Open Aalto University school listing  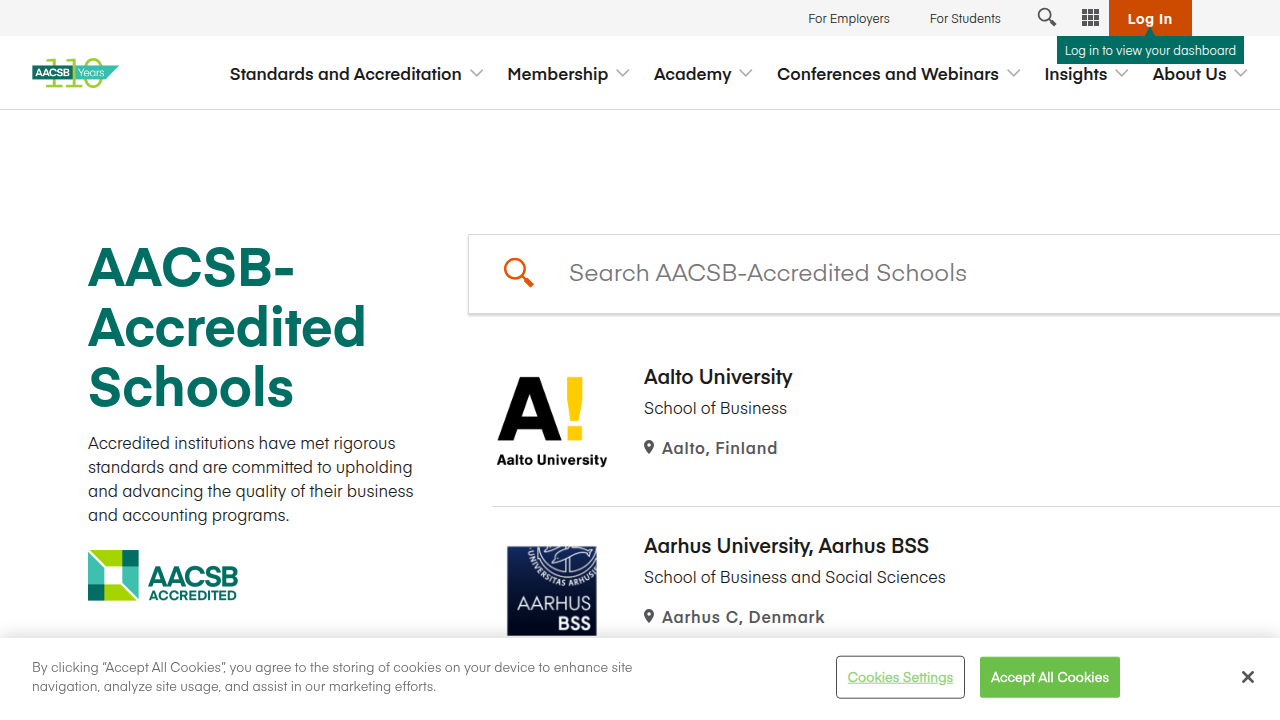click(718, 377)
